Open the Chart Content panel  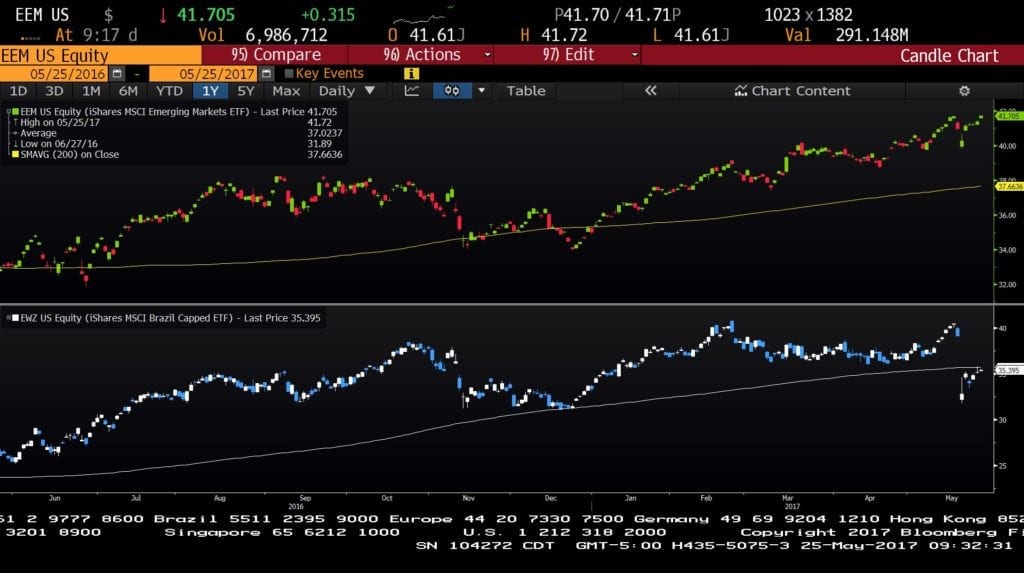[792, 91]
